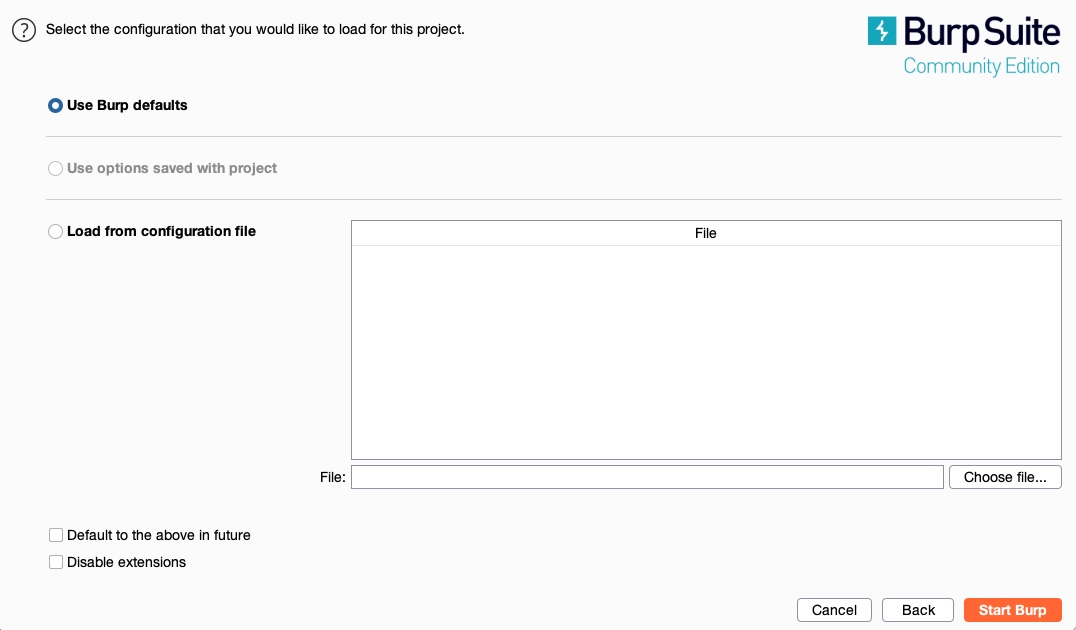The image size is (1076, 630).
Task: Click the Select the configuration instruction text
Action: click(255, 30)
